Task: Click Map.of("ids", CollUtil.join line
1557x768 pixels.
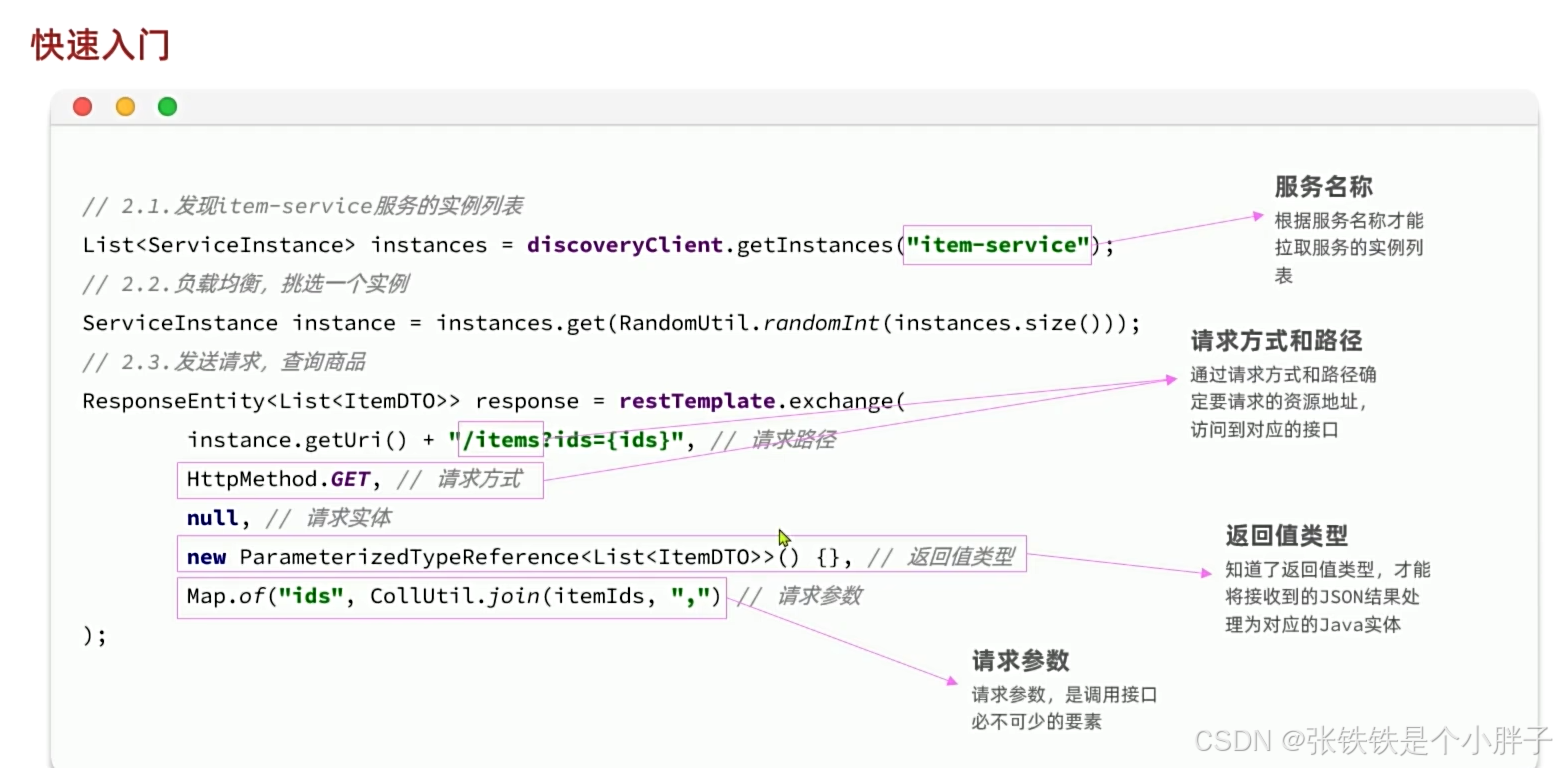Action: click(x=454, y=596)
